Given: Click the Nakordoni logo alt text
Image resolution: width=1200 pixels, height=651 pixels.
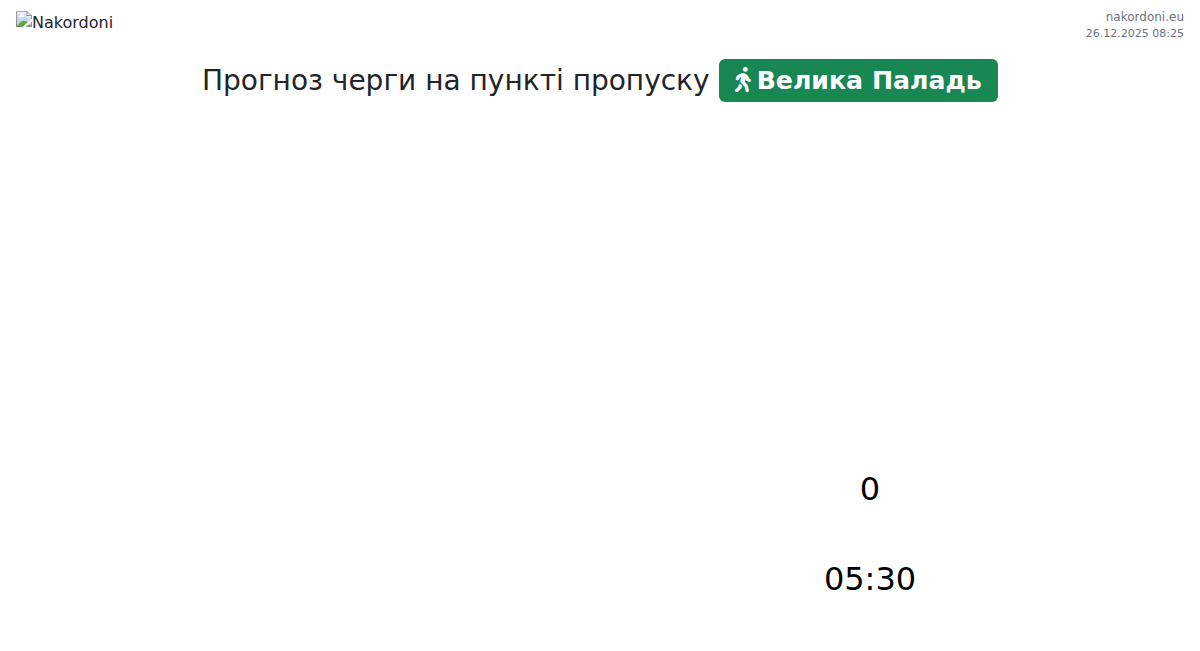Looking at the screenshot, I should click(x=73, y=22).
